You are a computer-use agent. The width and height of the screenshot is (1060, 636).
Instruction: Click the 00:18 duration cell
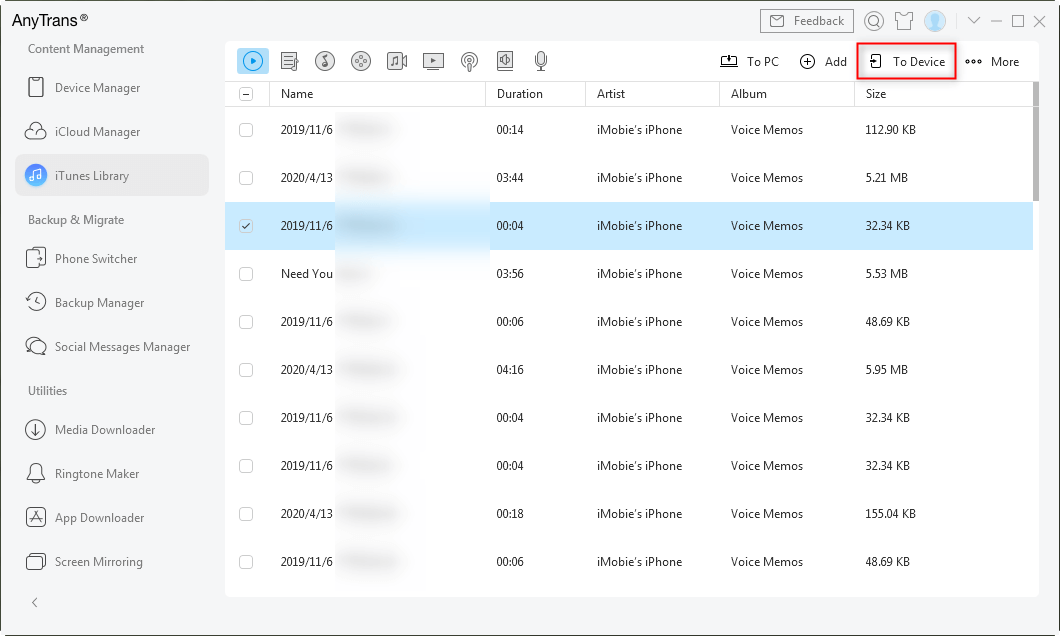510,514
